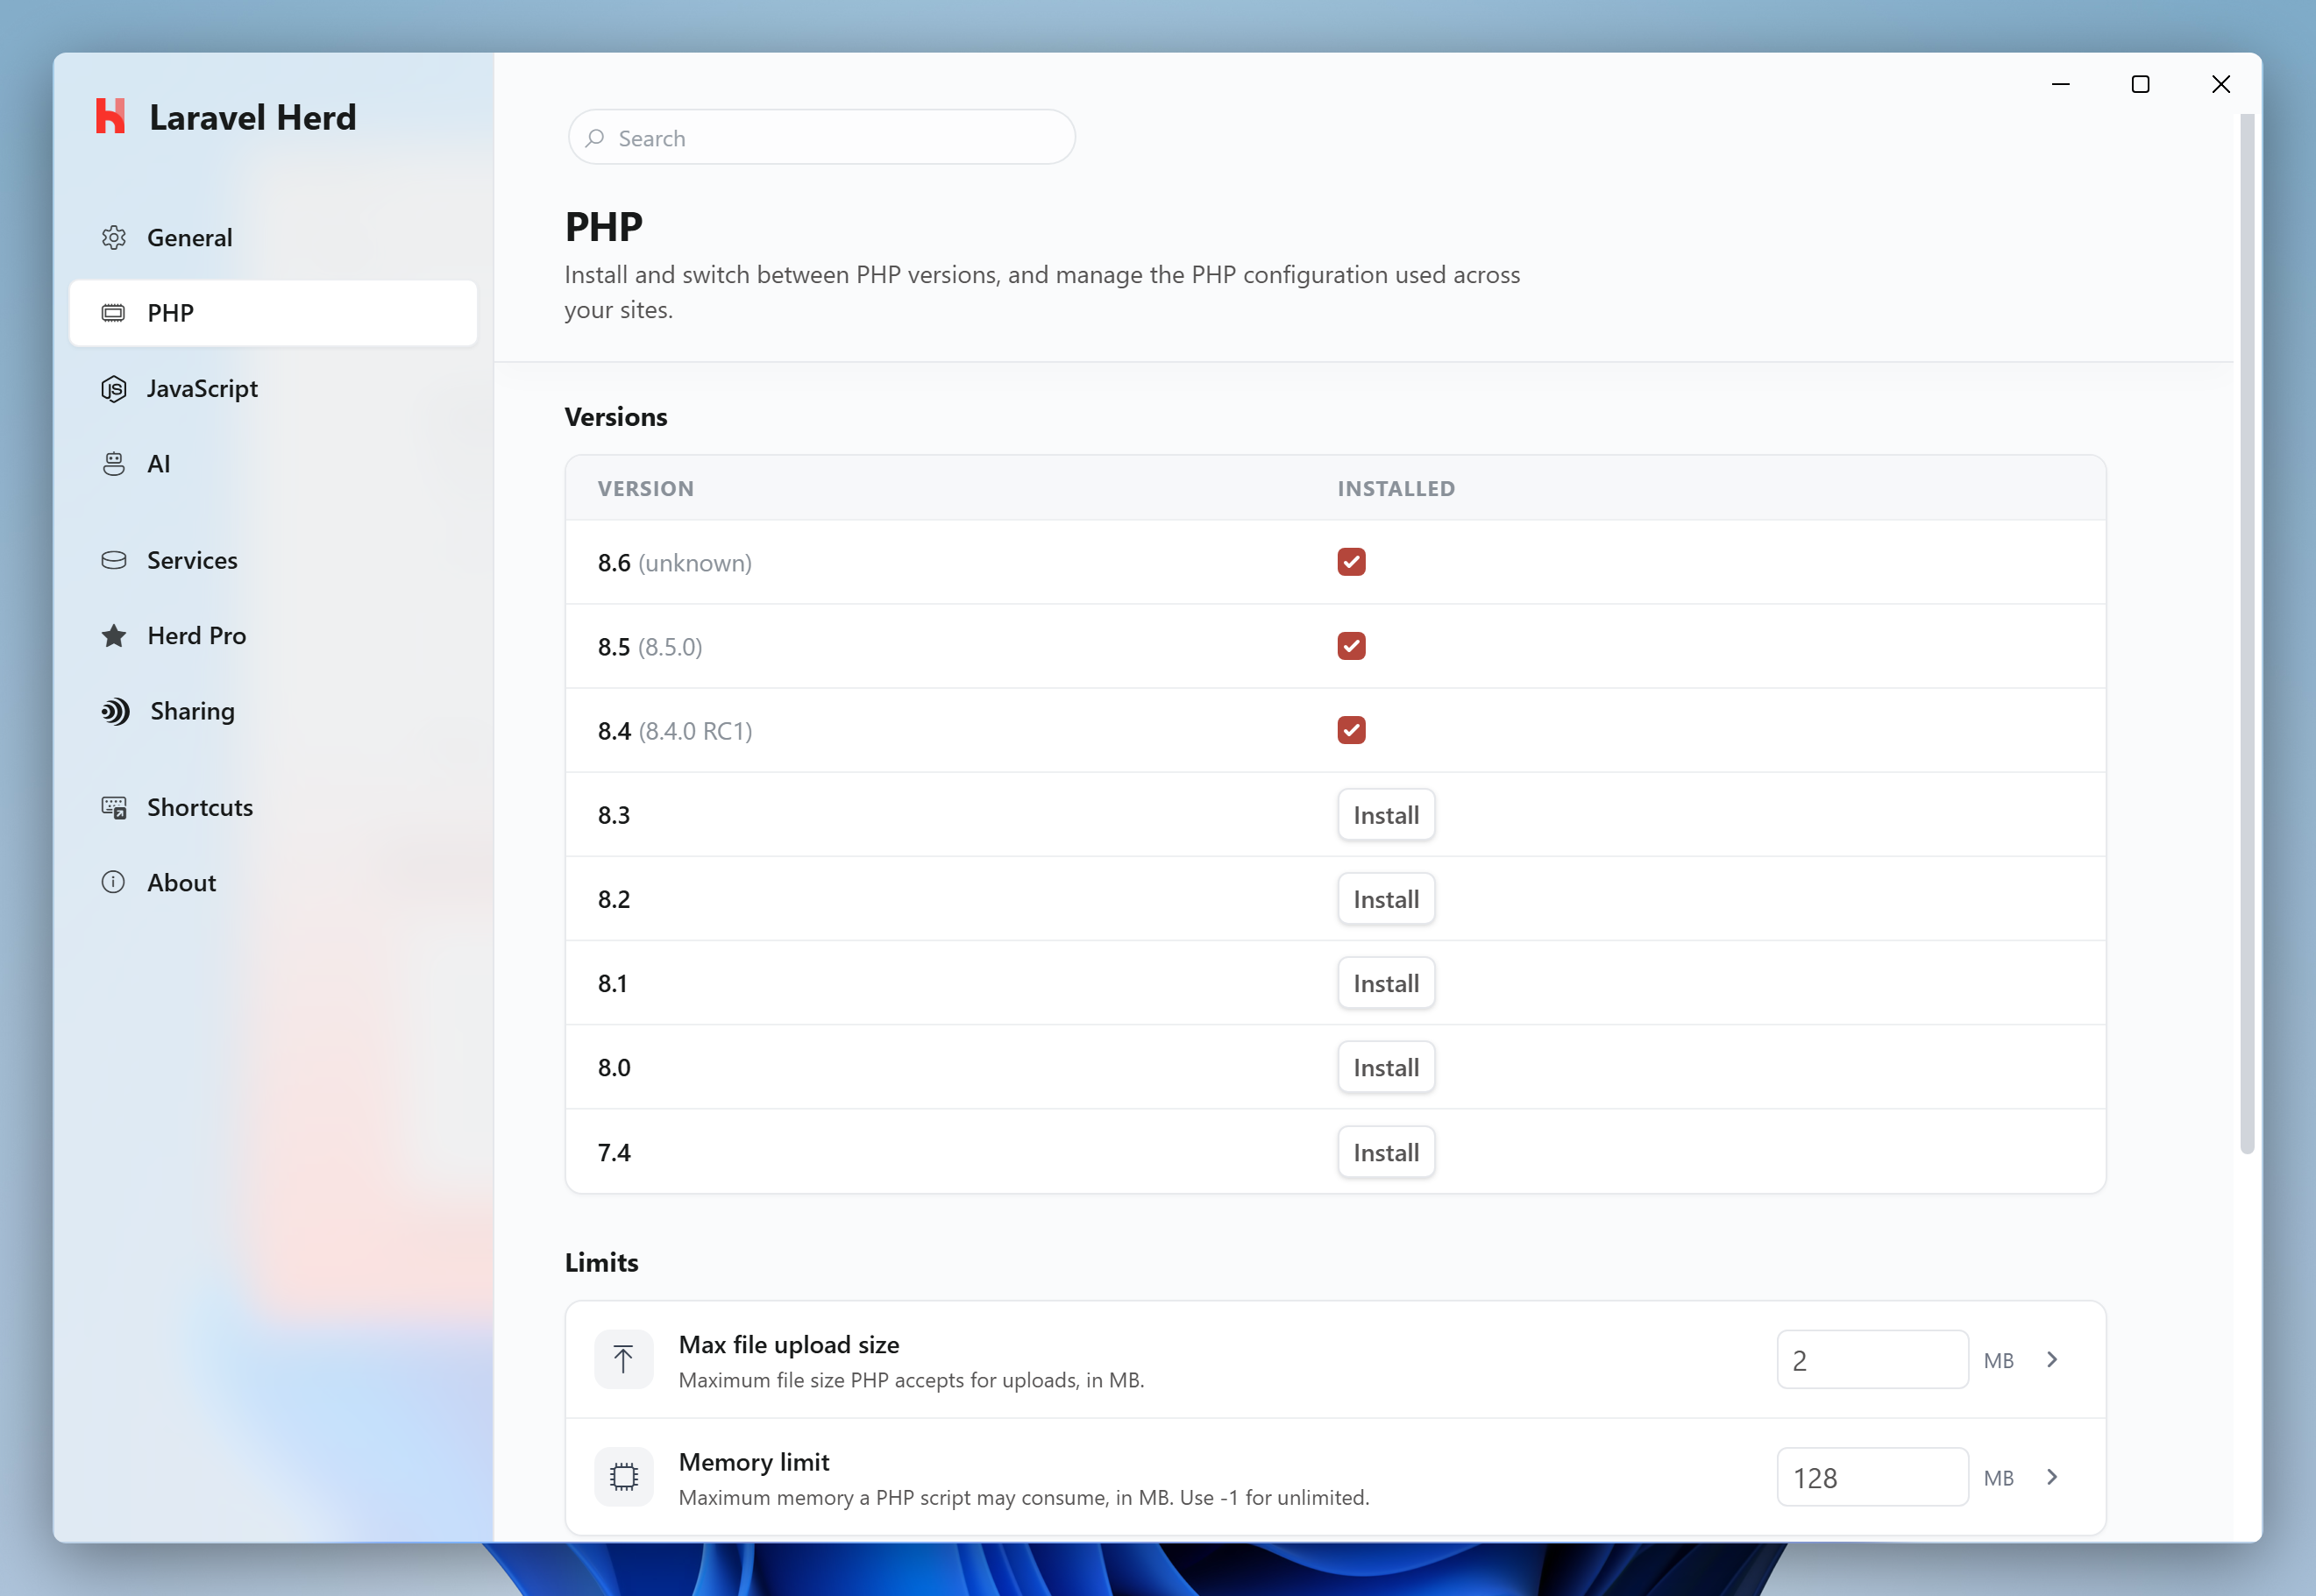The height and width of the screenshot is (1596, 2316).
Task: Install PHP 8.2
Action: click(x=1386, y=899)
